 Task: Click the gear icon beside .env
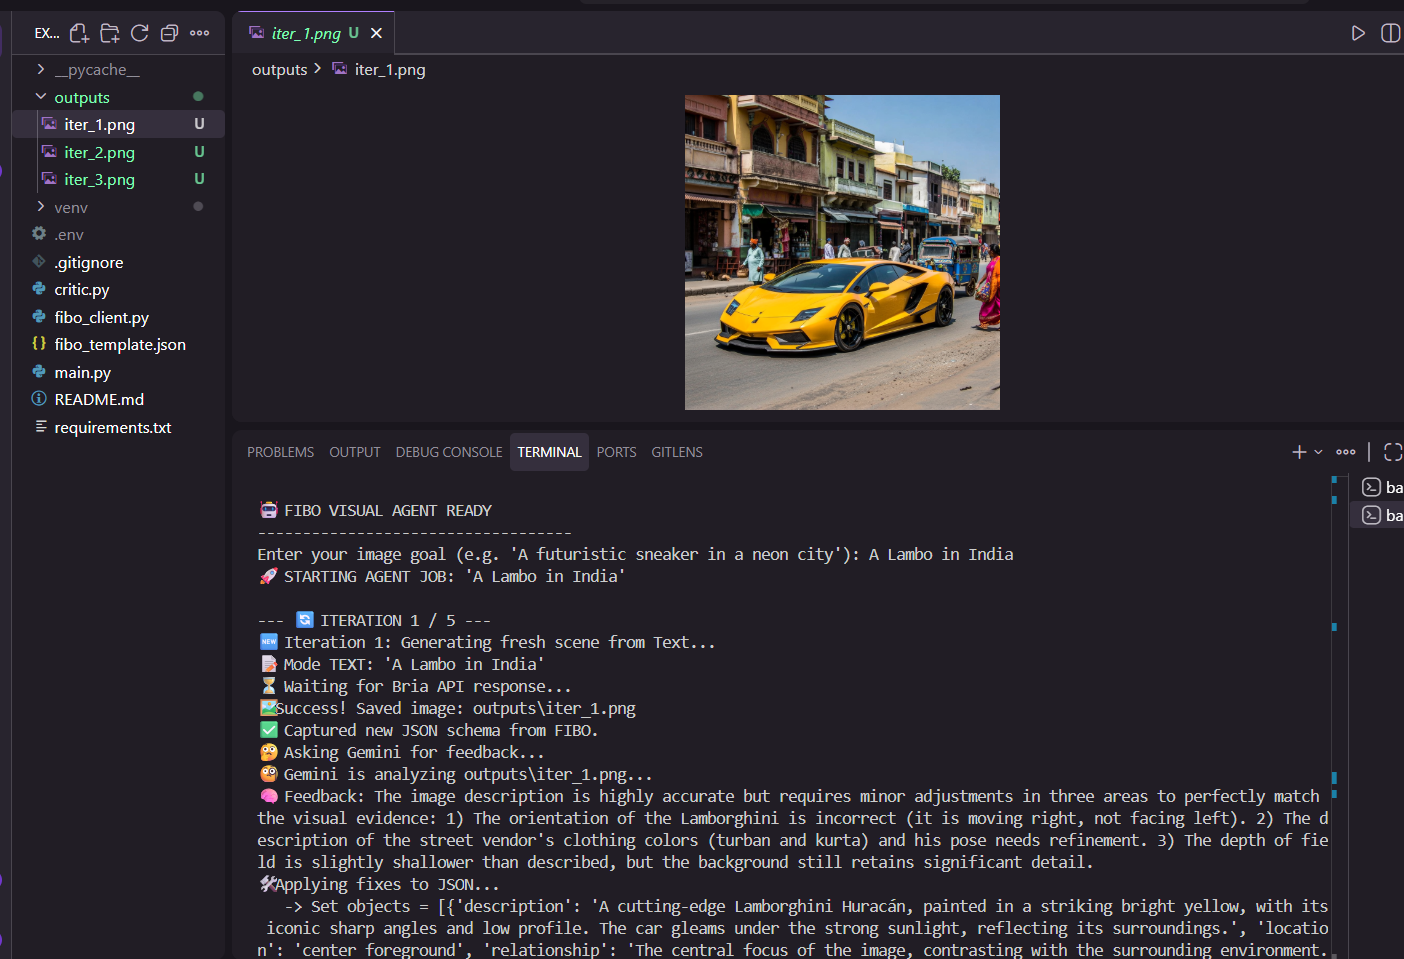coord(39,233)
